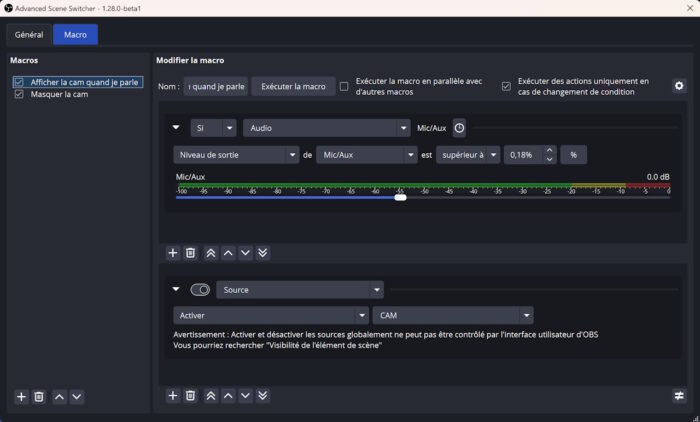Viewport: 700px width, 422px height.
Task: Decrease the 0,18% threshold value
Action: click(550, 159)
